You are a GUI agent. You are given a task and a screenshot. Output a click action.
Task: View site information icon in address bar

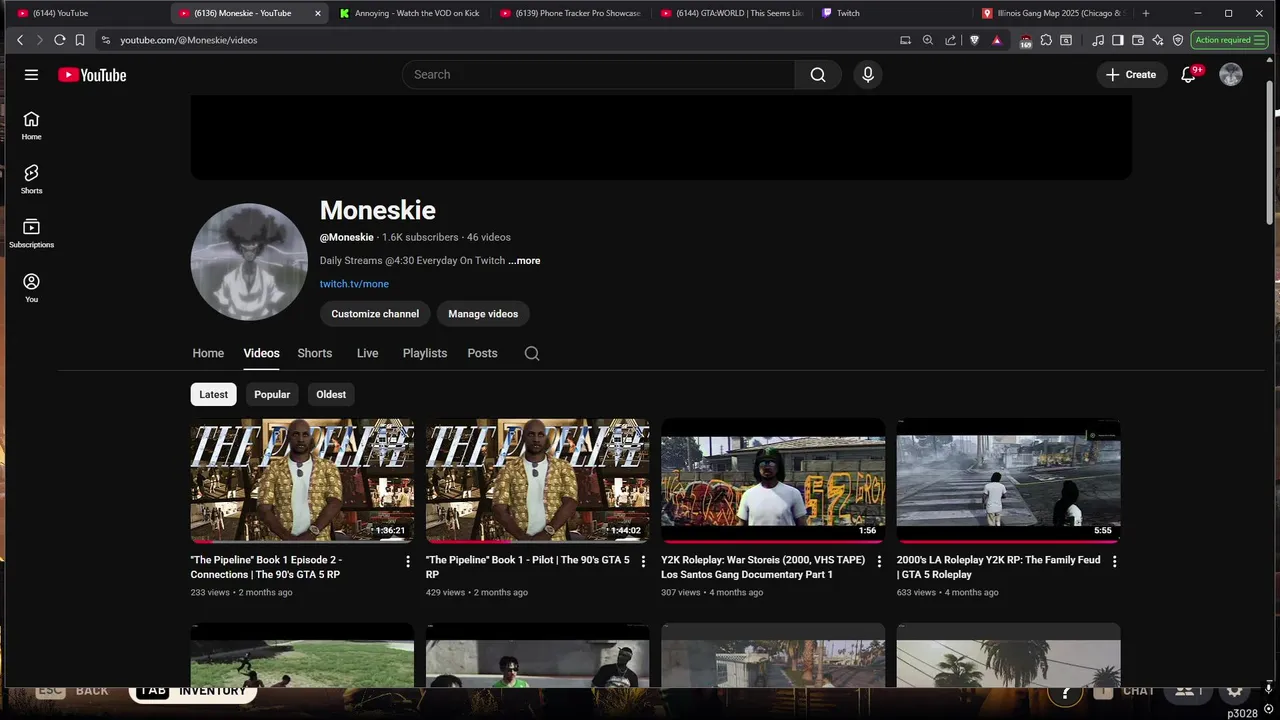[x=106, y=40]
